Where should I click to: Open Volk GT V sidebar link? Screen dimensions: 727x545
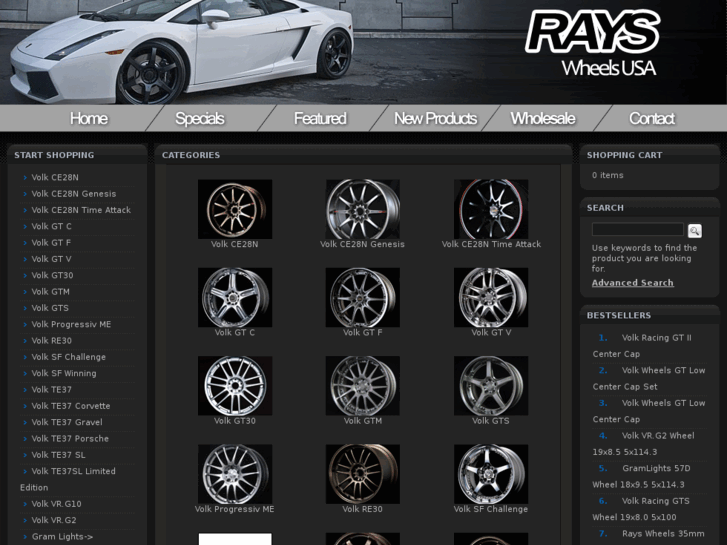(51, 259)
